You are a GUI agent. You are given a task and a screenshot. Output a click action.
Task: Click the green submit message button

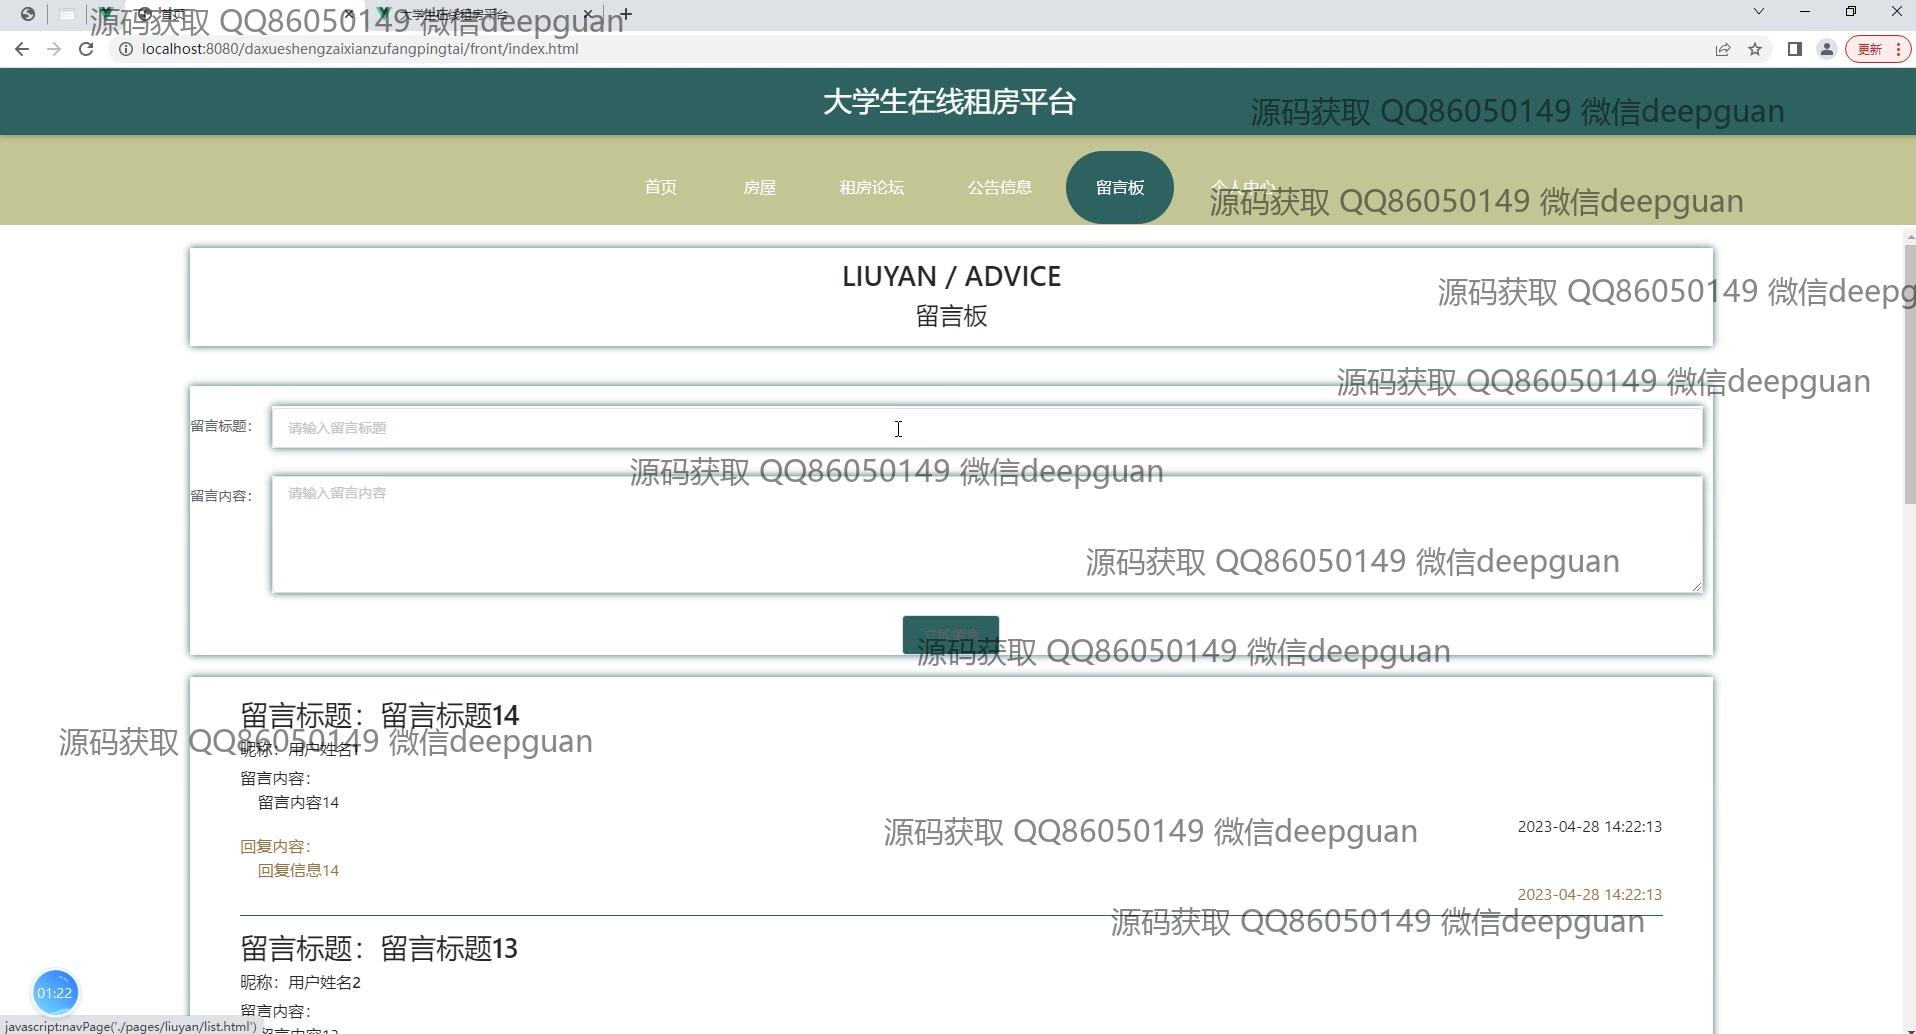(951, 635)
